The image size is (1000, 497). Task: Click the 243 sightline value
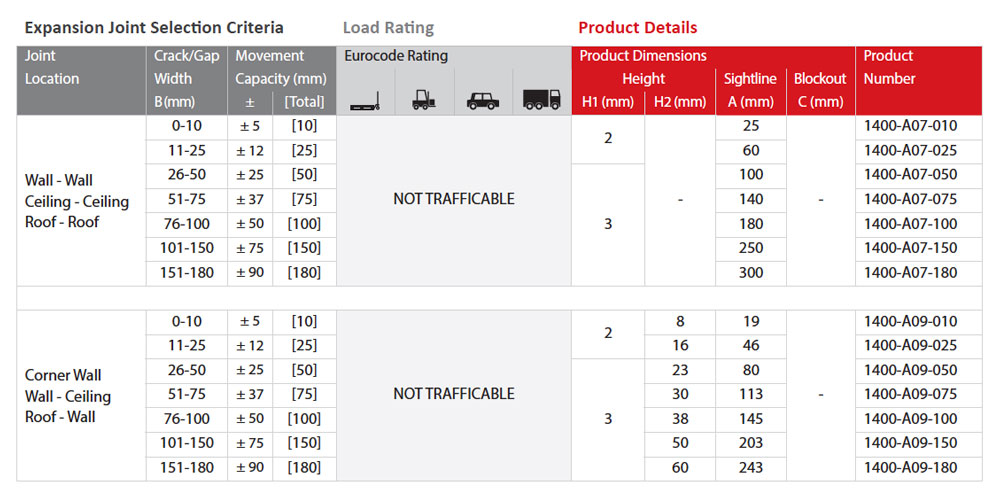751,468
